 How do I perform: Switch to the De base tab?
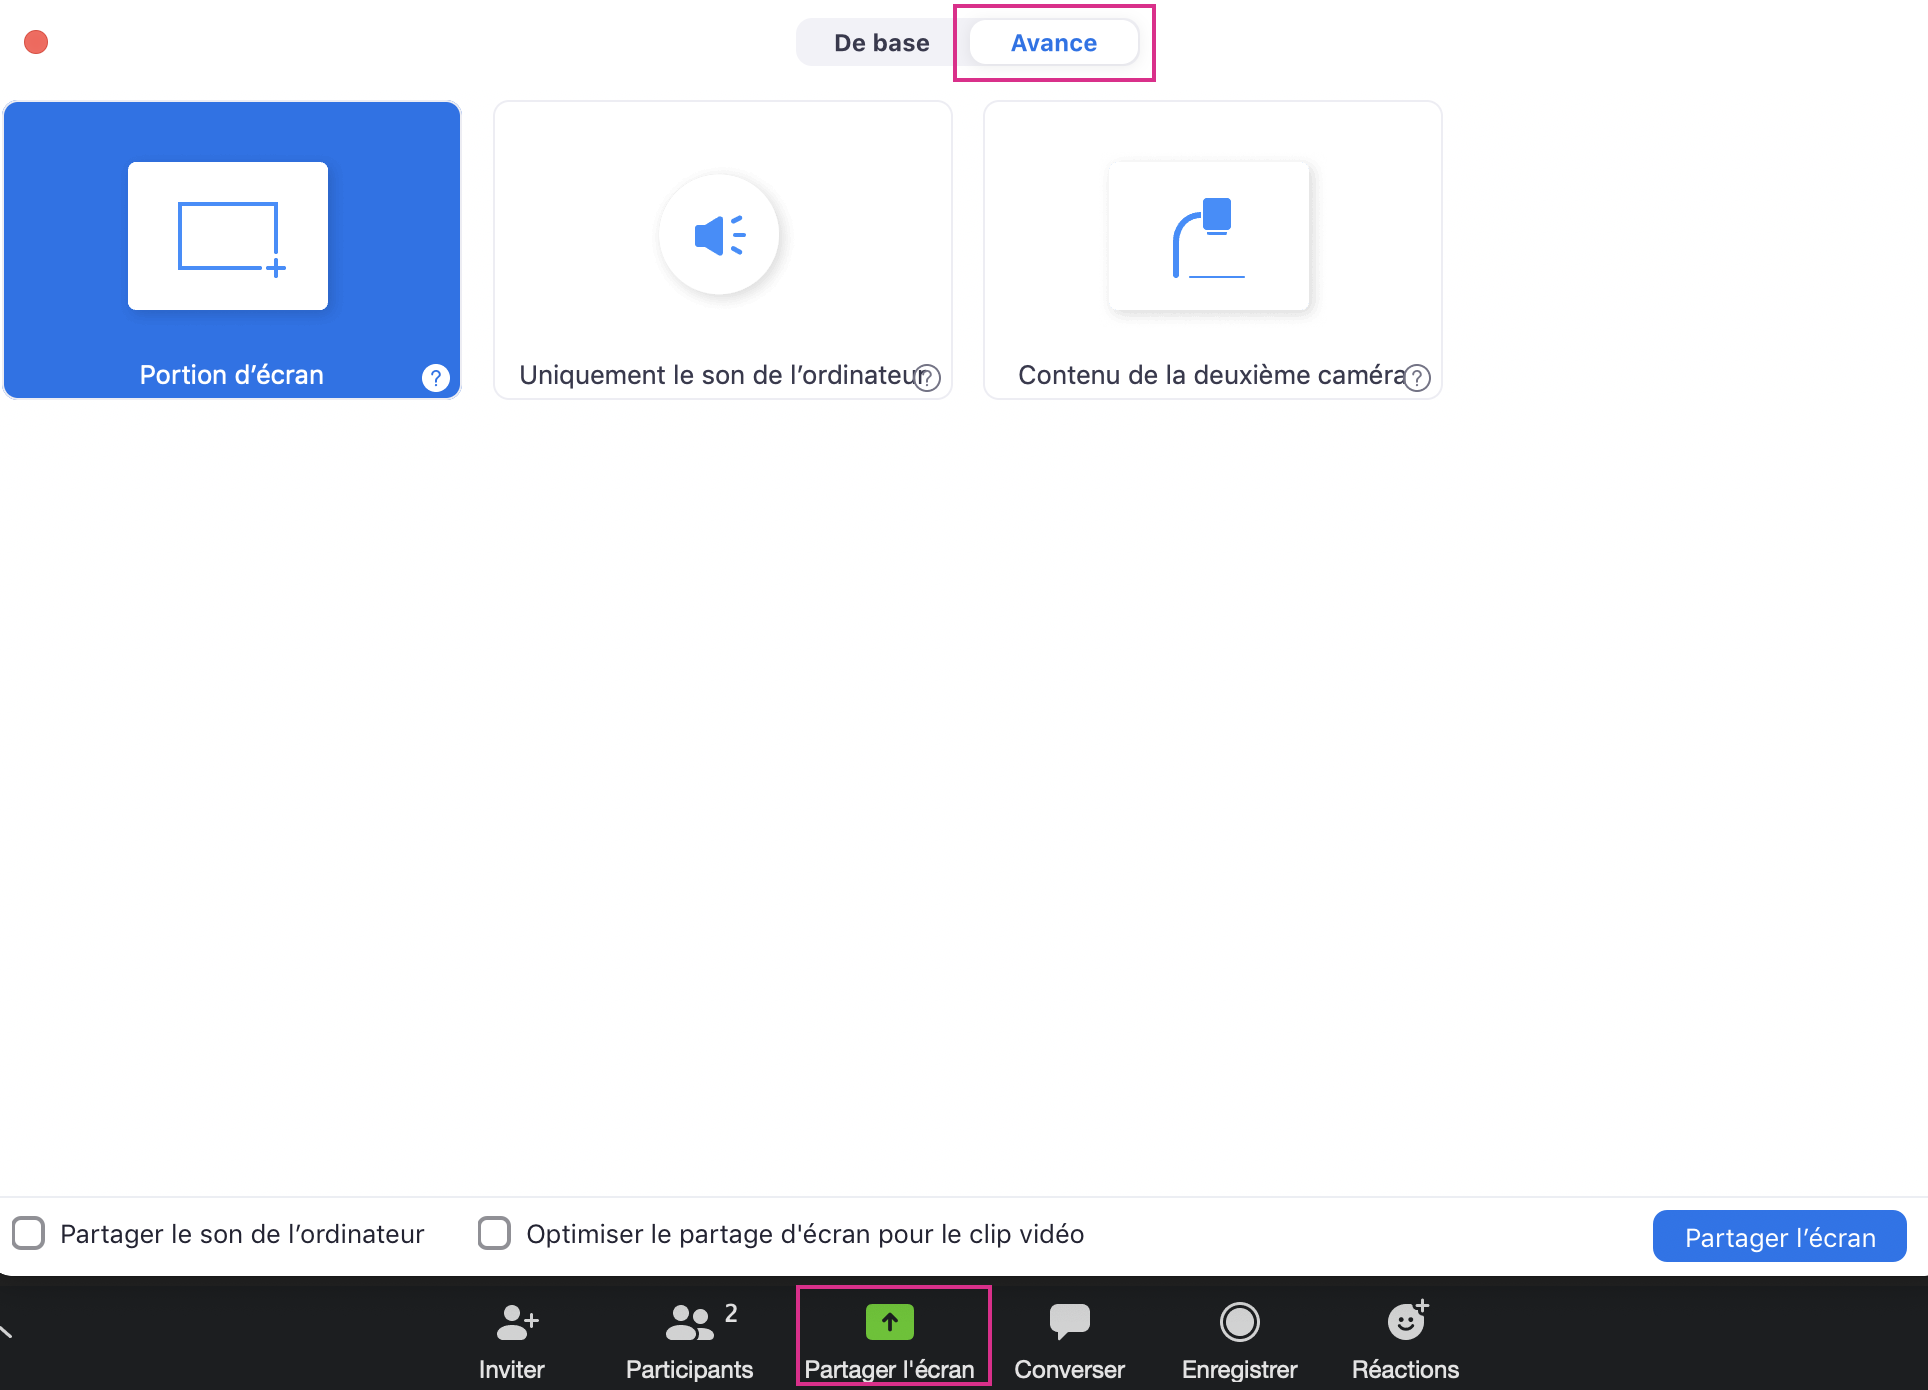coord(881,43)
